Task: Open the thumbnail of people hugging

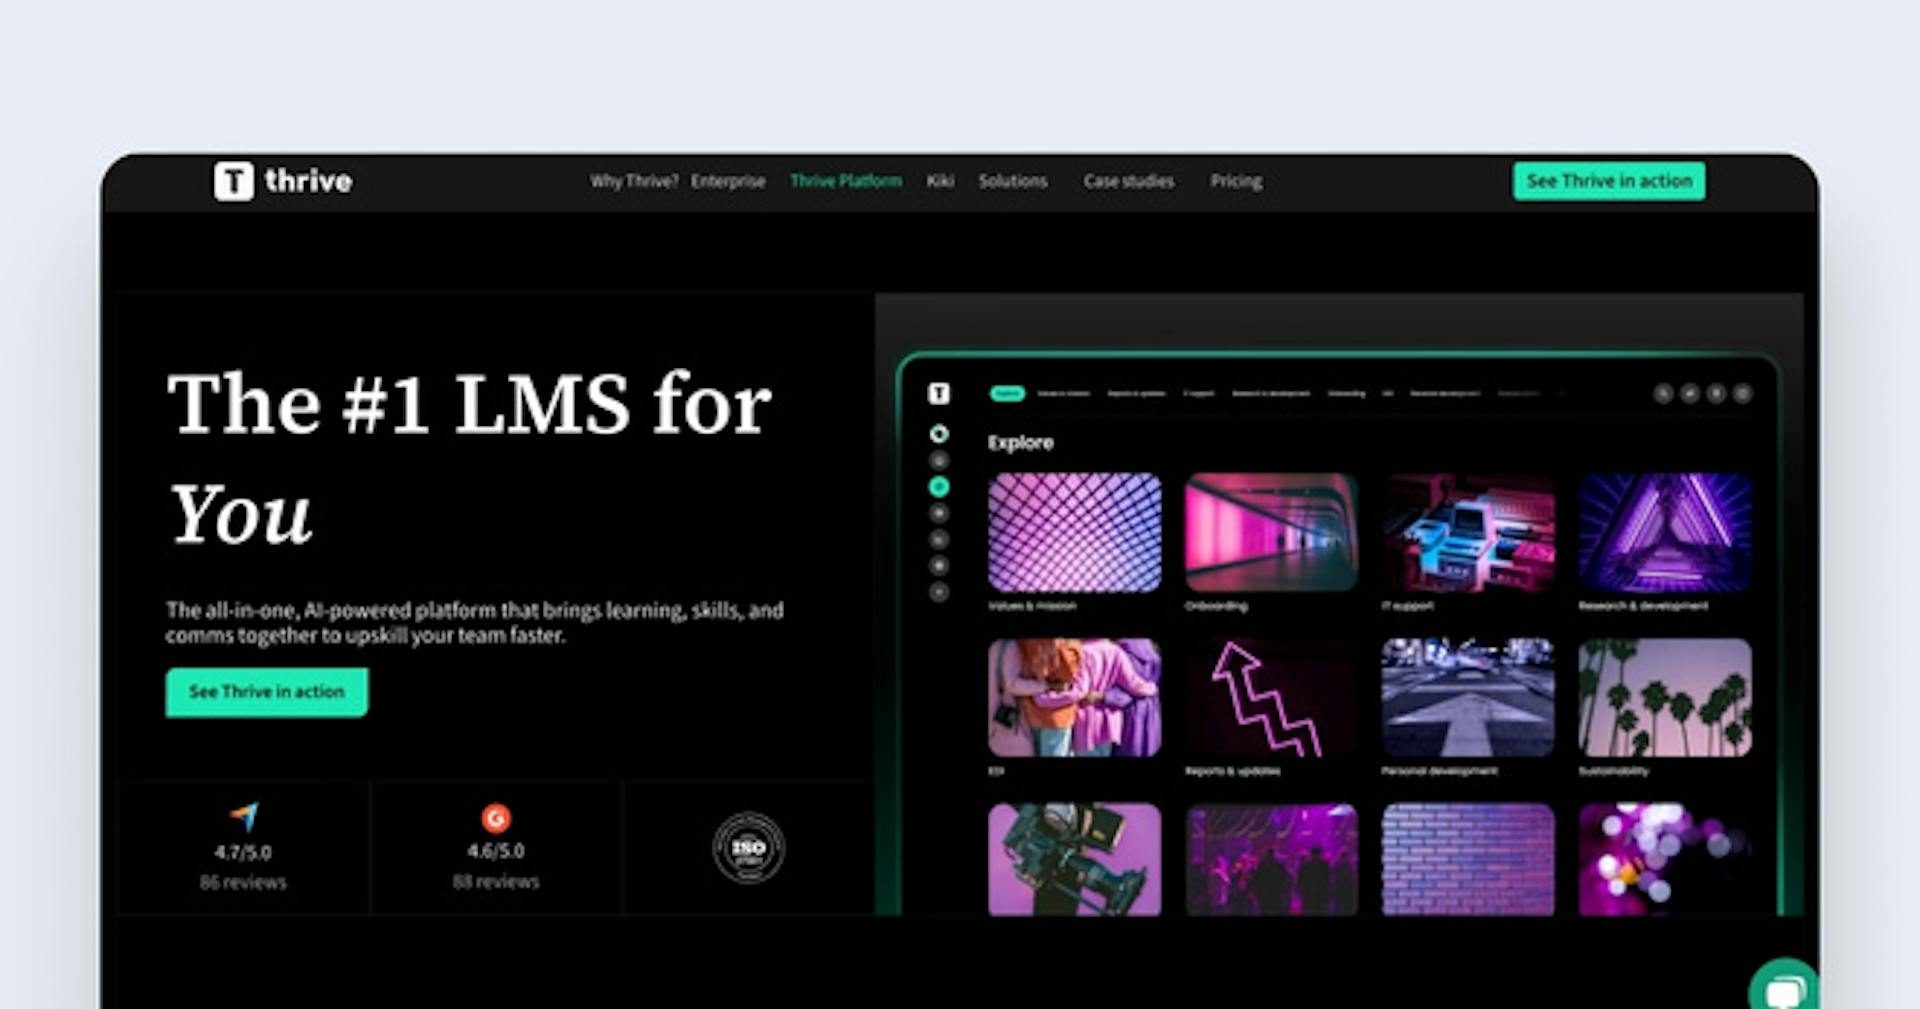Action: 1075,698
